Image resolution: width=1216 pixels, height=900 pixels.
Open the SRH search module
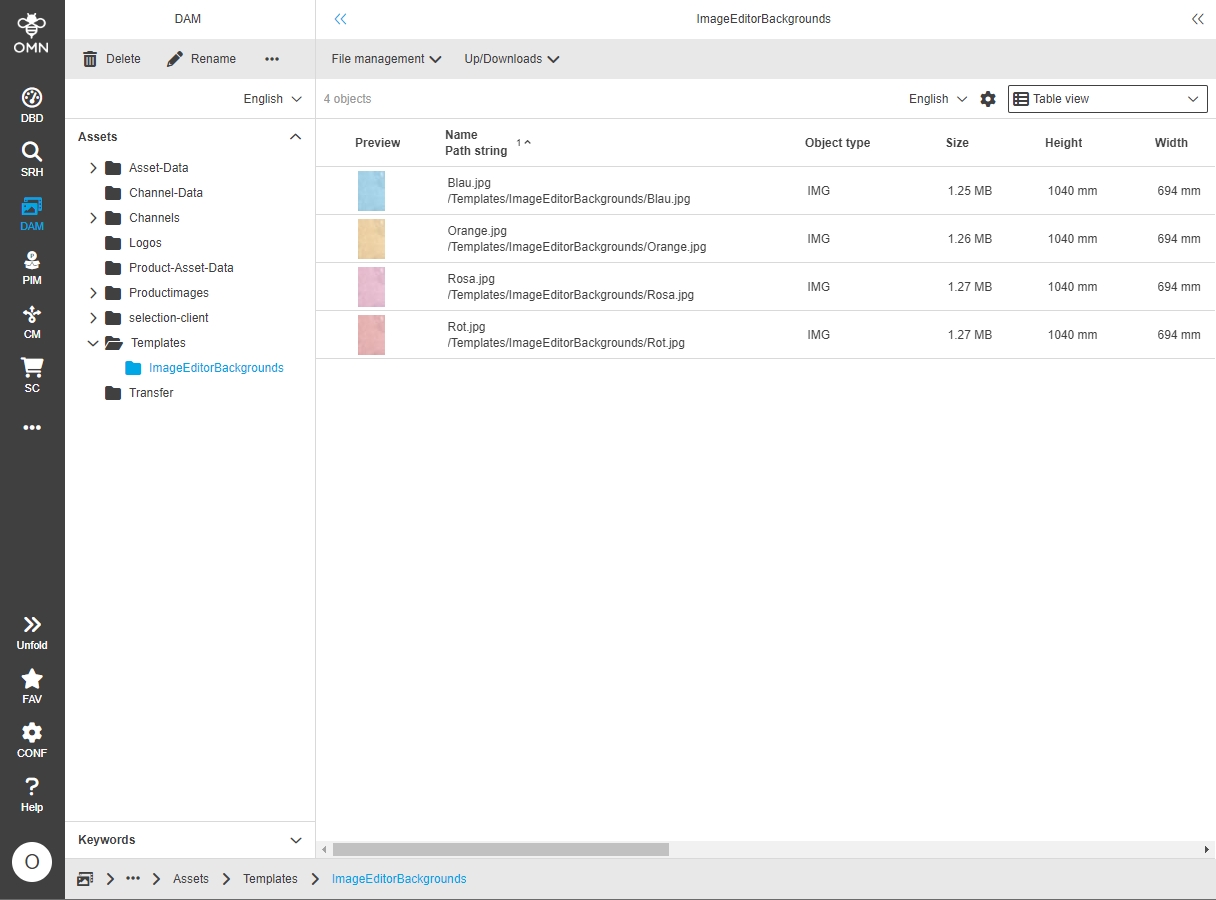[x=32, y=159]
